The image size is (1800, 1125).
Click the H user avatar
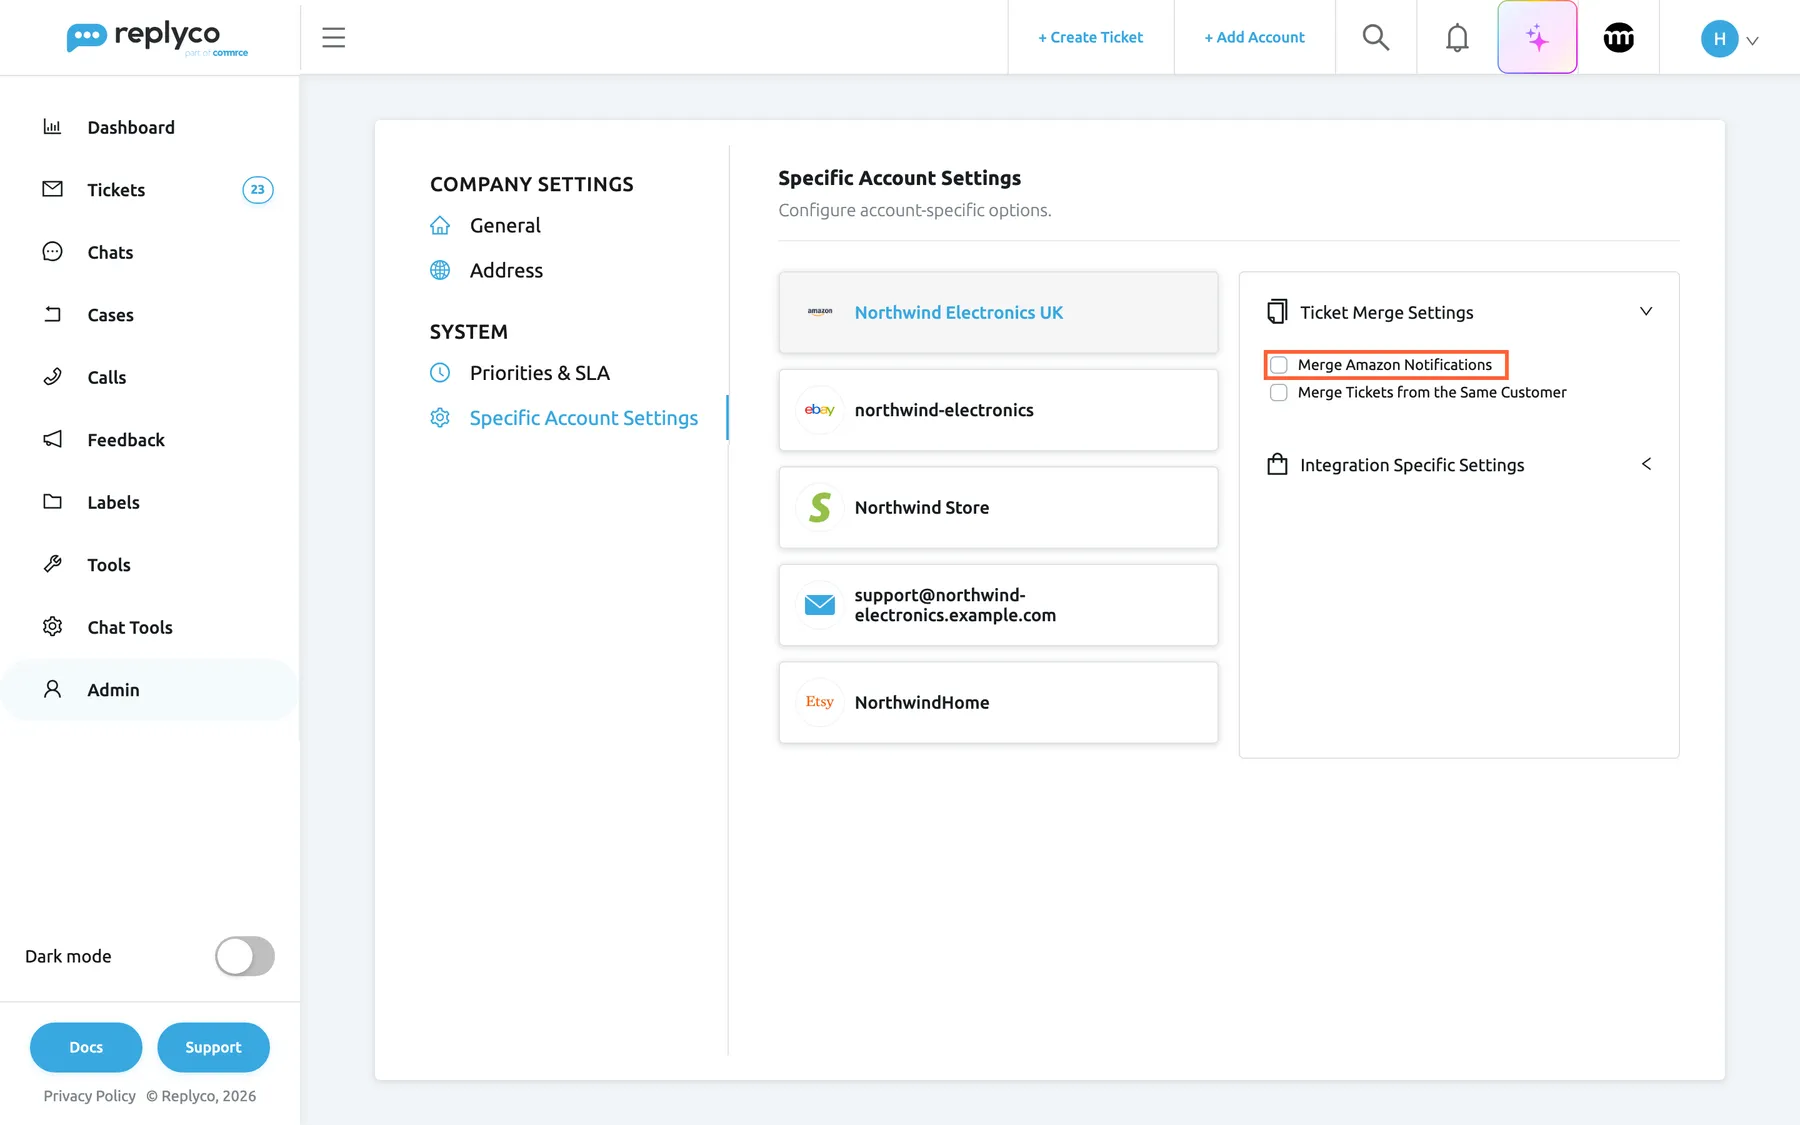1719,39
